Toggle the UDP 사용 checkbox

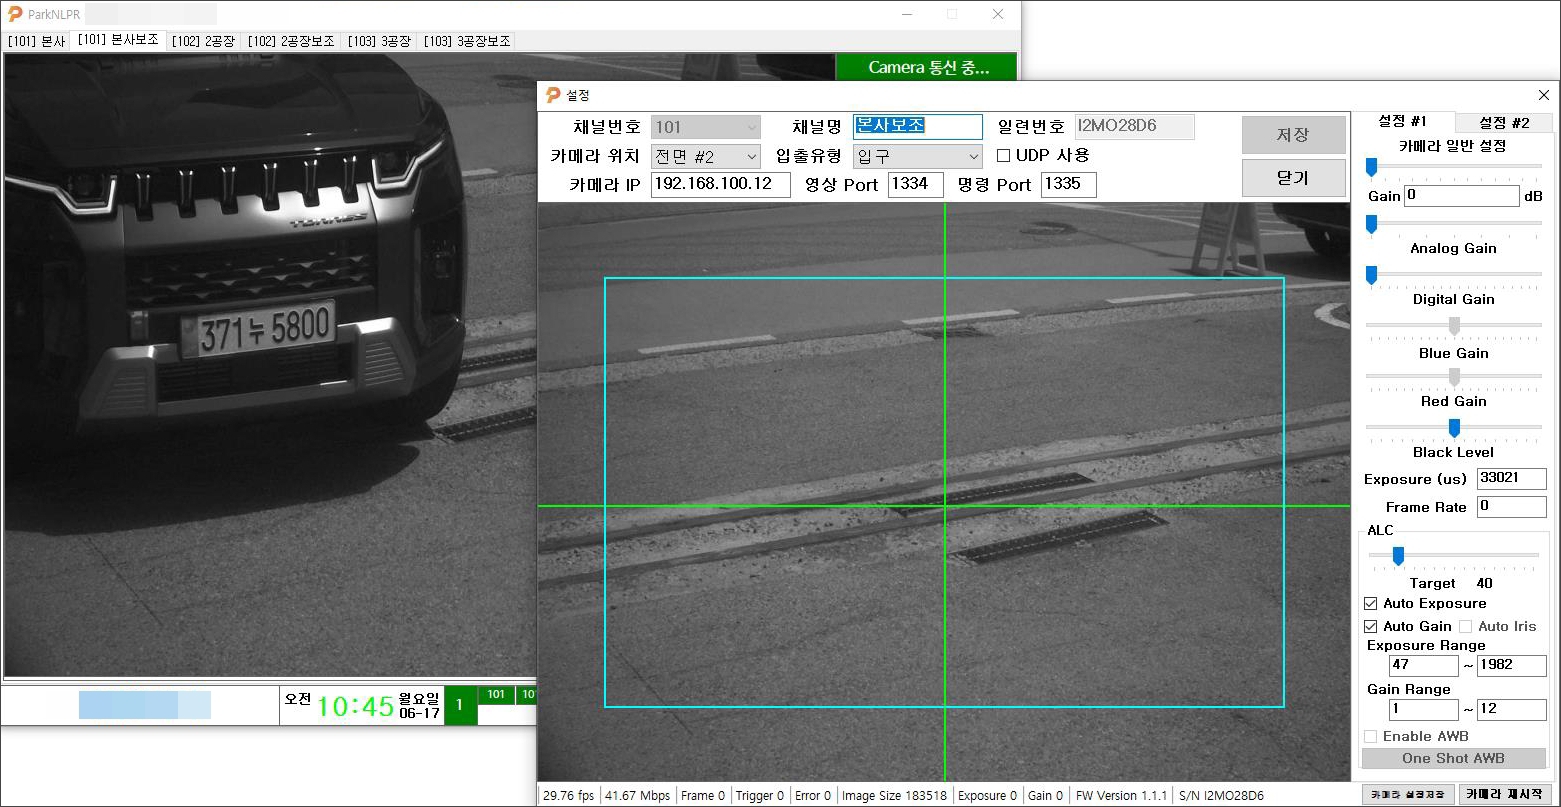(x=1004, y=156)
